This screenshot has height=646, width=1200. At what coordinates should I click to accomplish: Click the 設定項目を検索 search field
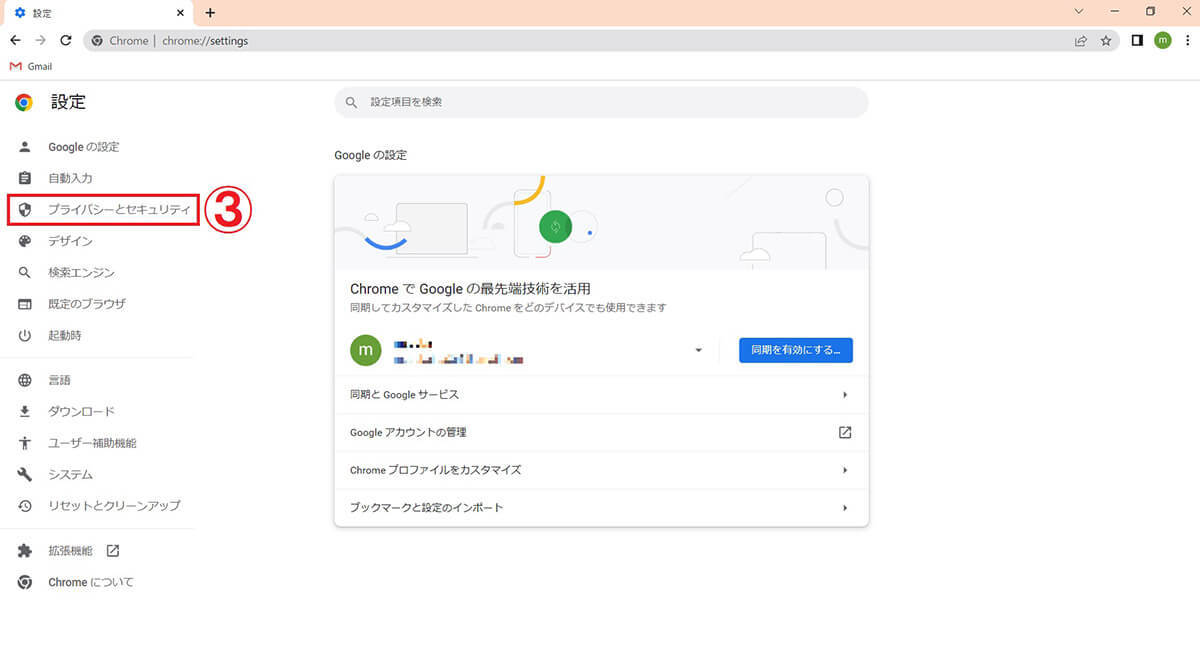pyautogui.click(x=601, y=102)
